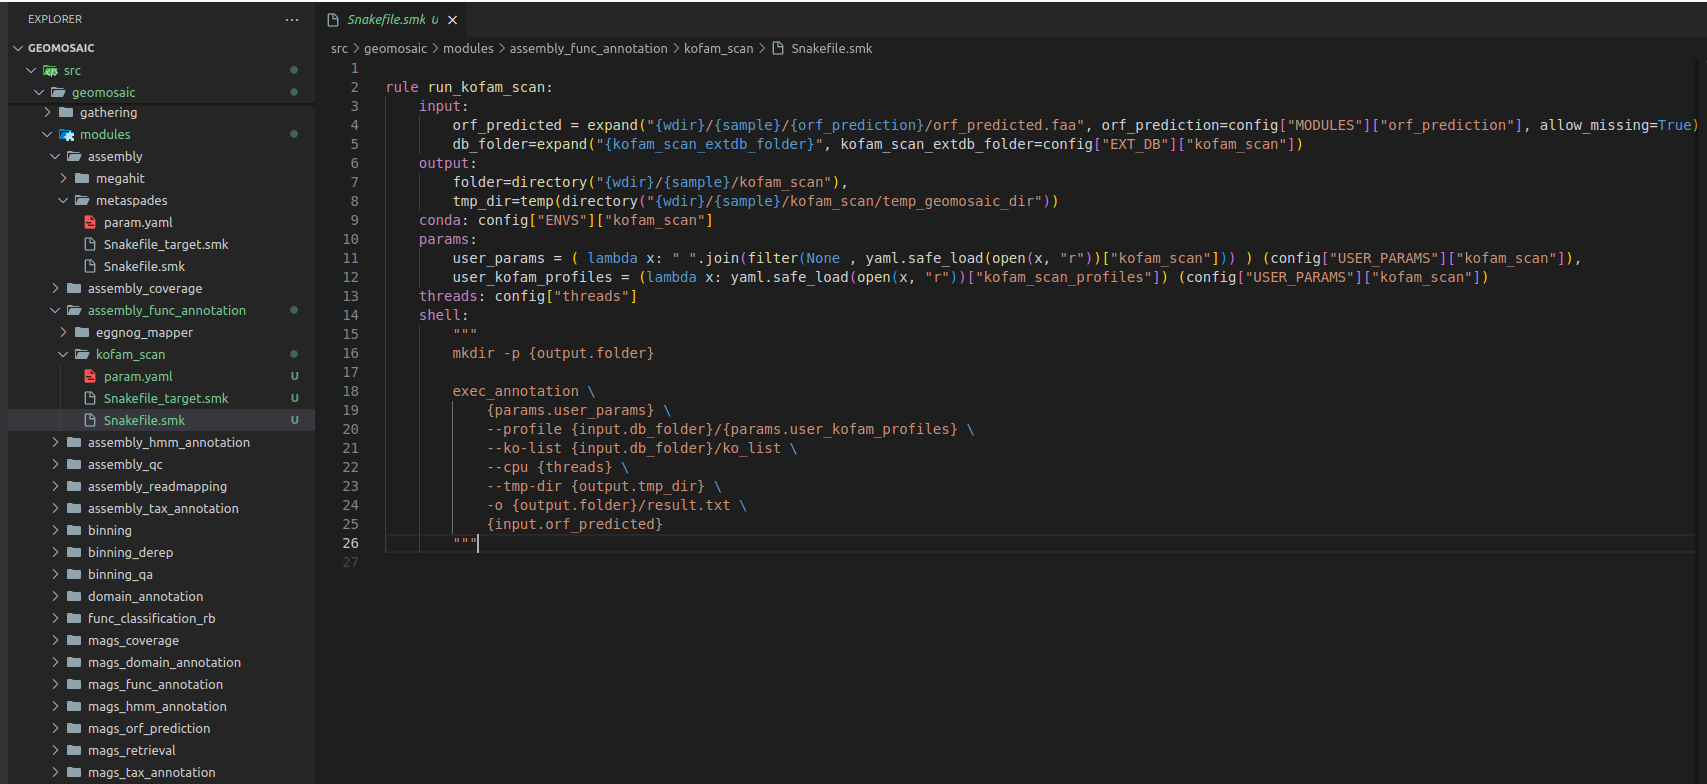Select the mags_tax_annotation folder
This screenshot has width=1707, height=784.
tap(161, 772)
